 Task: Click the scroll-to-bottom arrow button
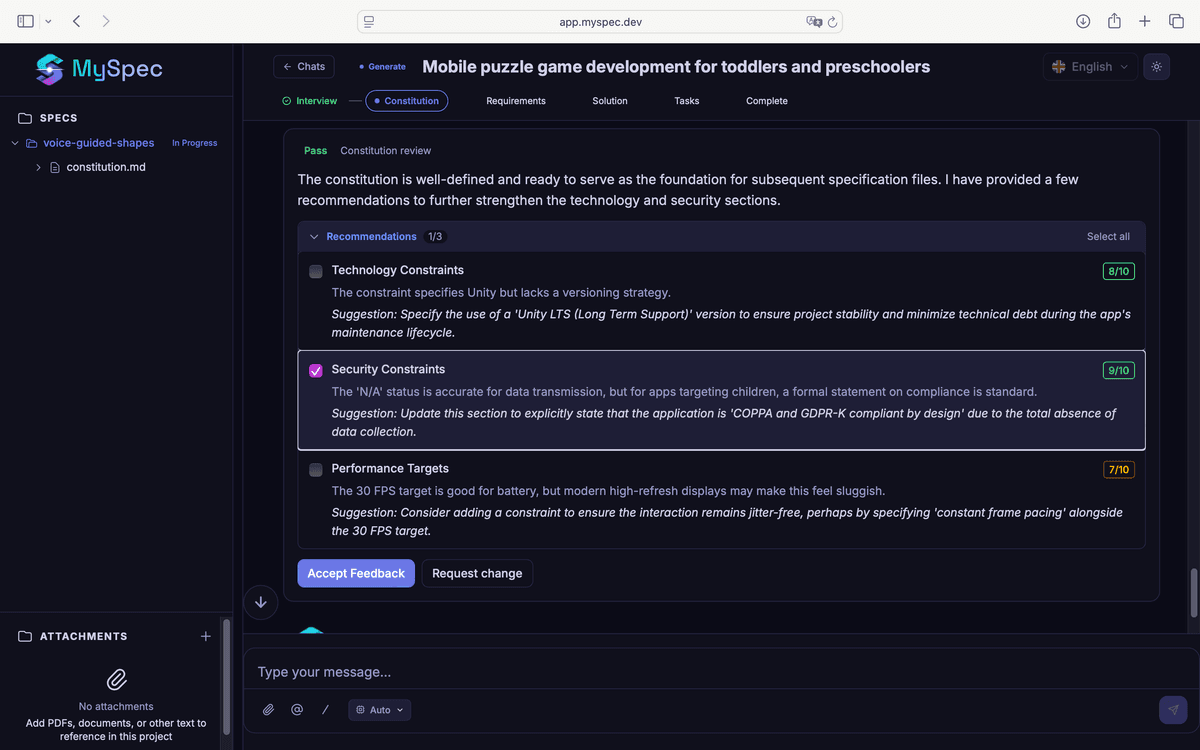pyautogui.click(x=261, y=602)
